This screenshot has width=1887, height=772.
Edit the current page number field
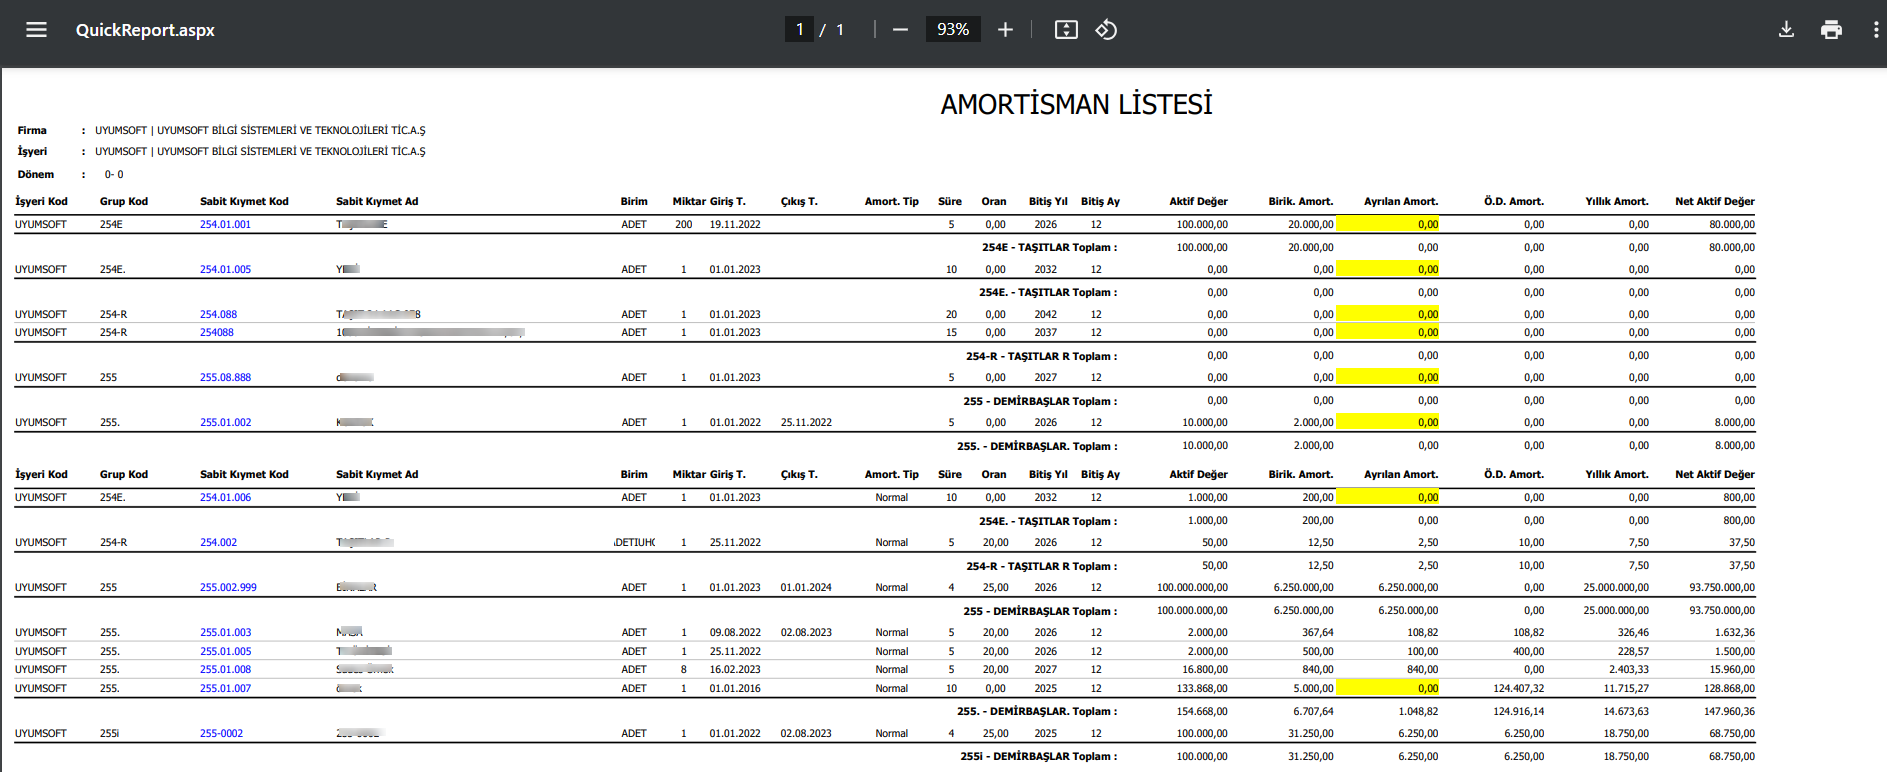pyautogui.click(x=799, y=30)
